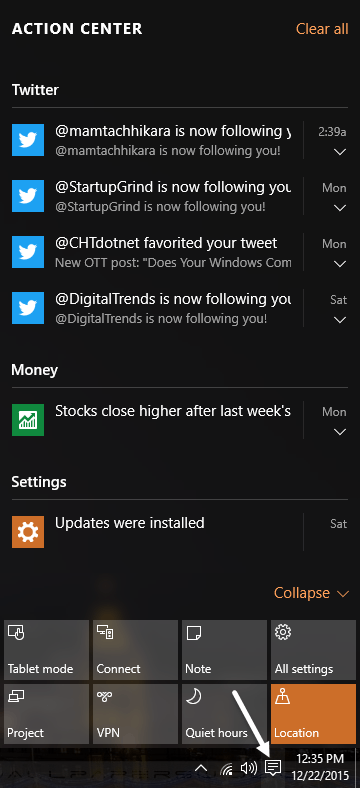Clear all notifications

(322, 29)
